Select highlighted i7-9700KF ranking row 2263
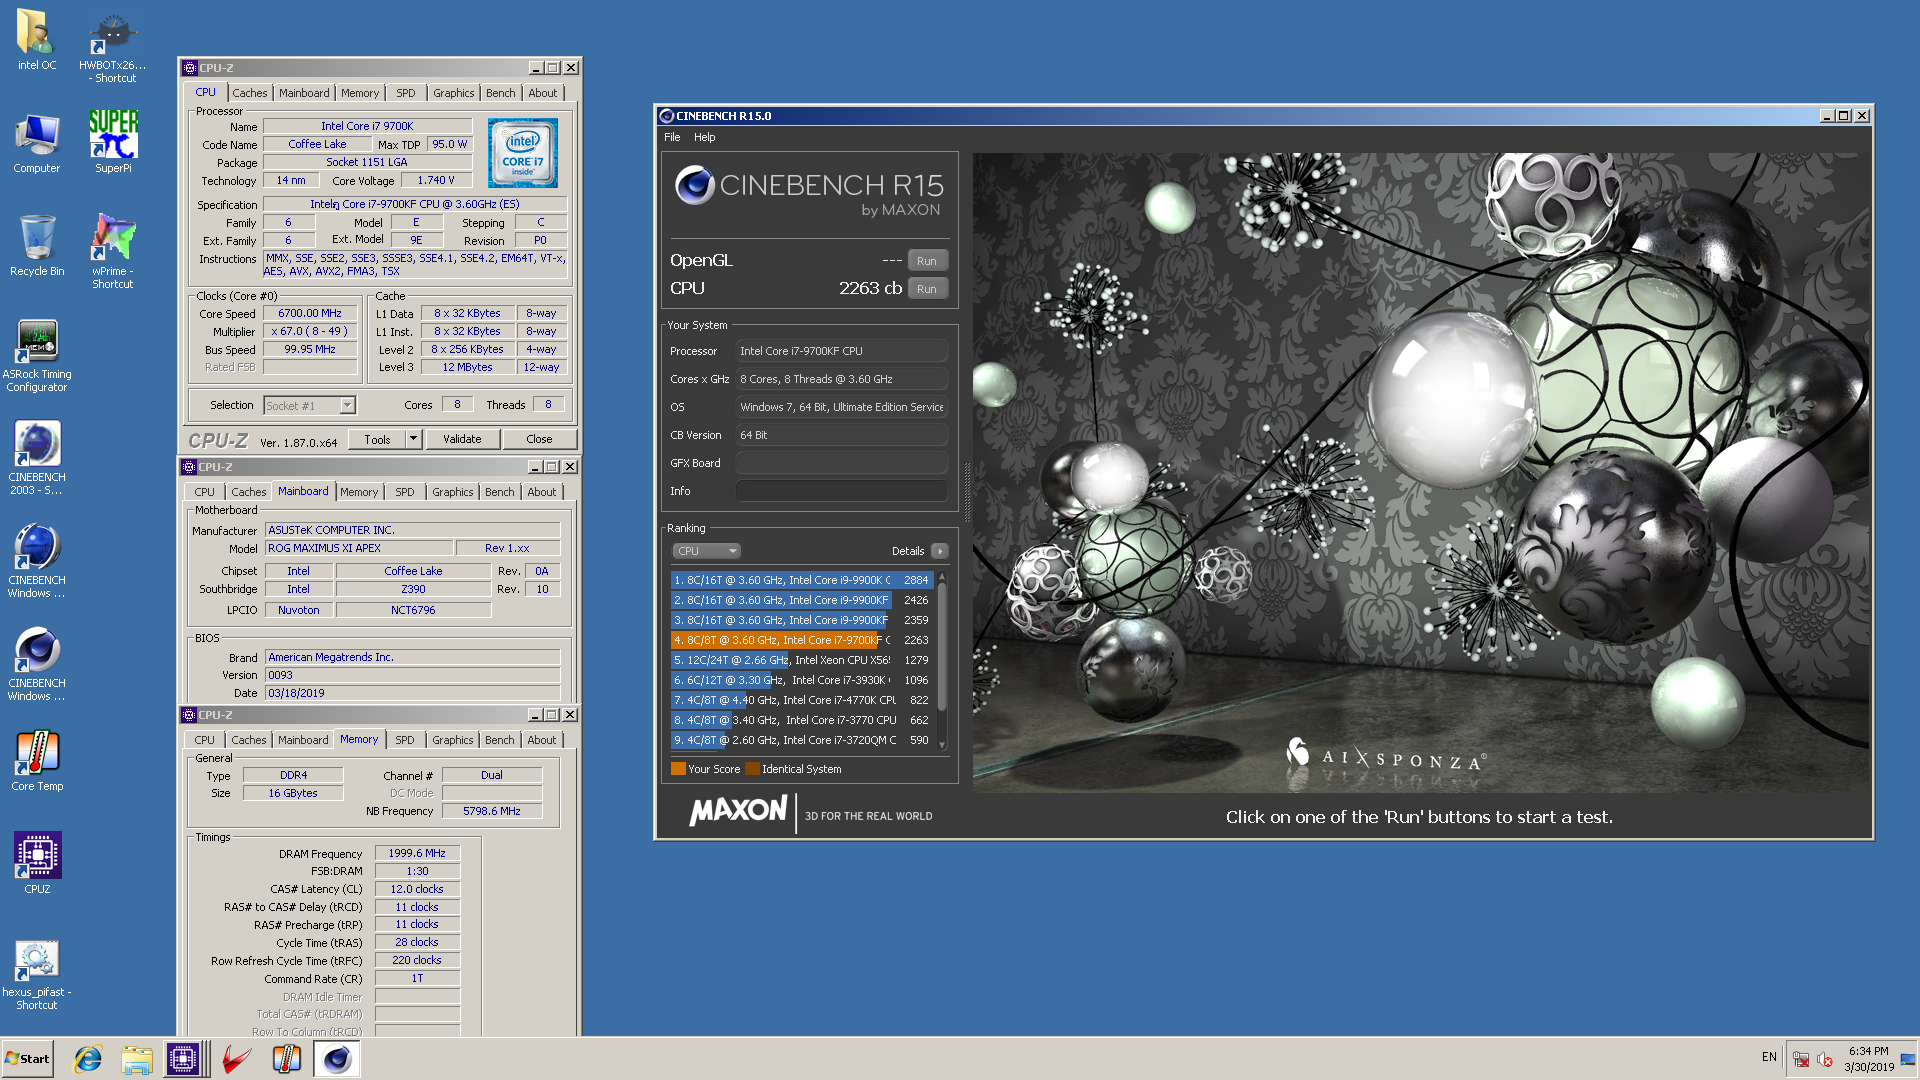1920x1080 pixels. click(x=802, y=640)
